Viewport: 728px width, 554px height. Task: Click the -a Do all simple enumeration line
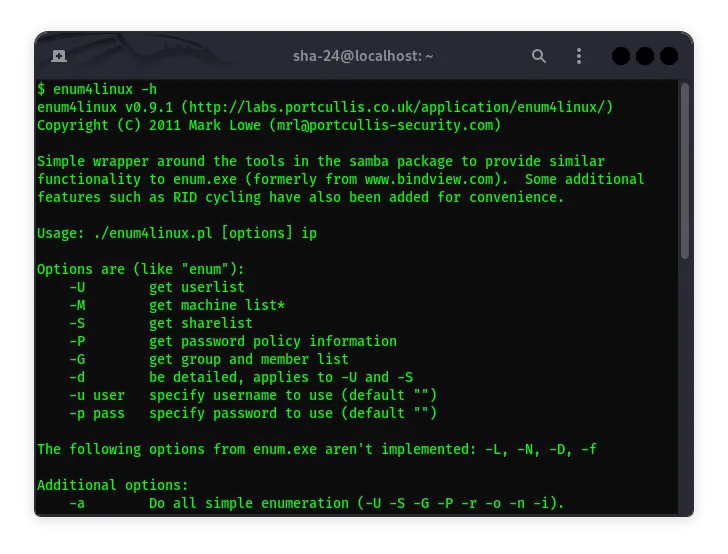pos(317,503)
